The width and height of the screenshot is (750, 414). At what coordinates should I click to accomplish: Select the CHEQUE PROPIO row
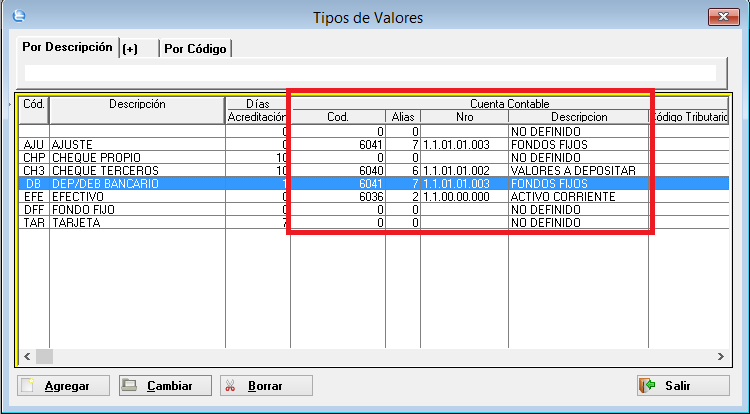(134, 158)
